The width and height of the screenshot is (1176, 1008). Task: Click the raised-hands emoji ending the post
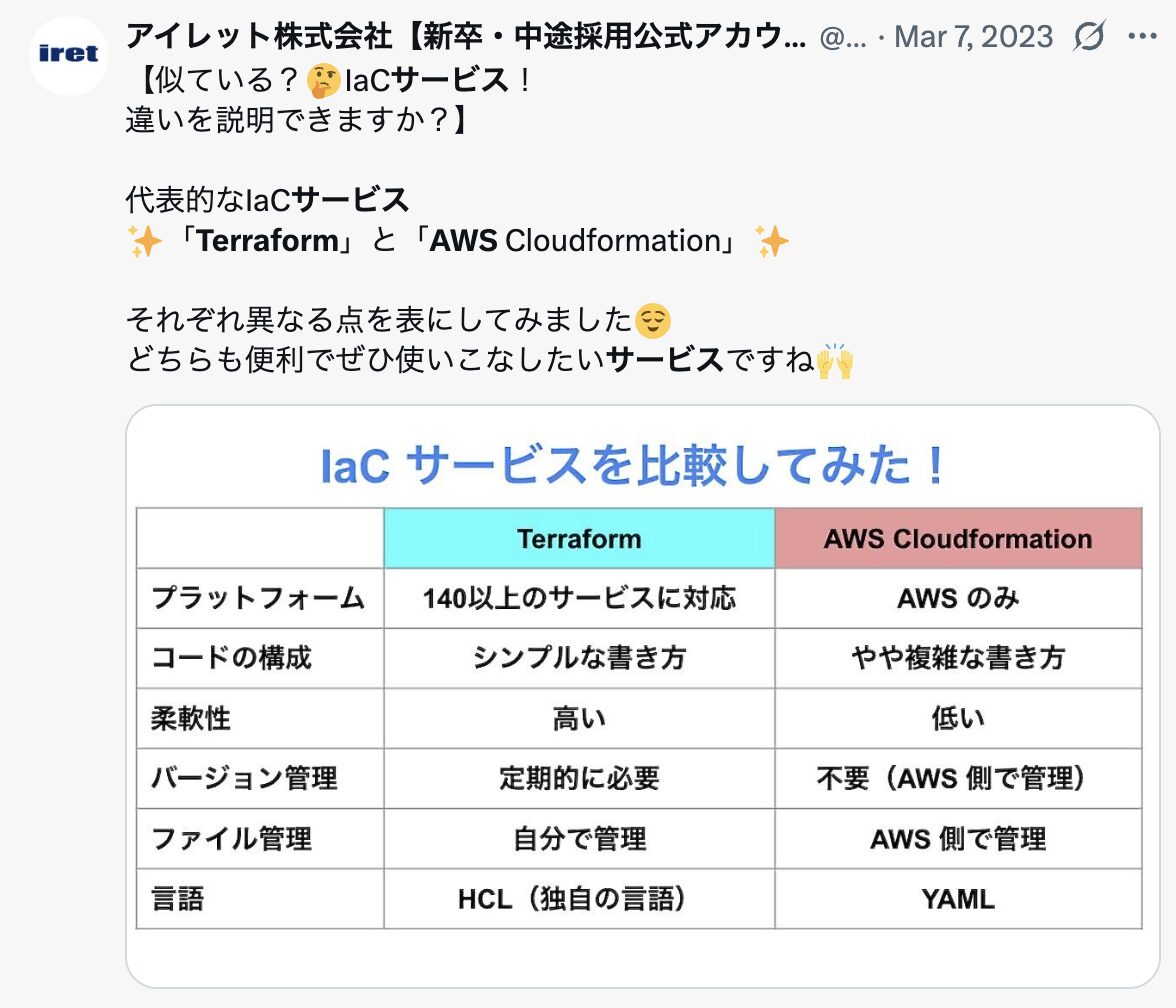835,361
